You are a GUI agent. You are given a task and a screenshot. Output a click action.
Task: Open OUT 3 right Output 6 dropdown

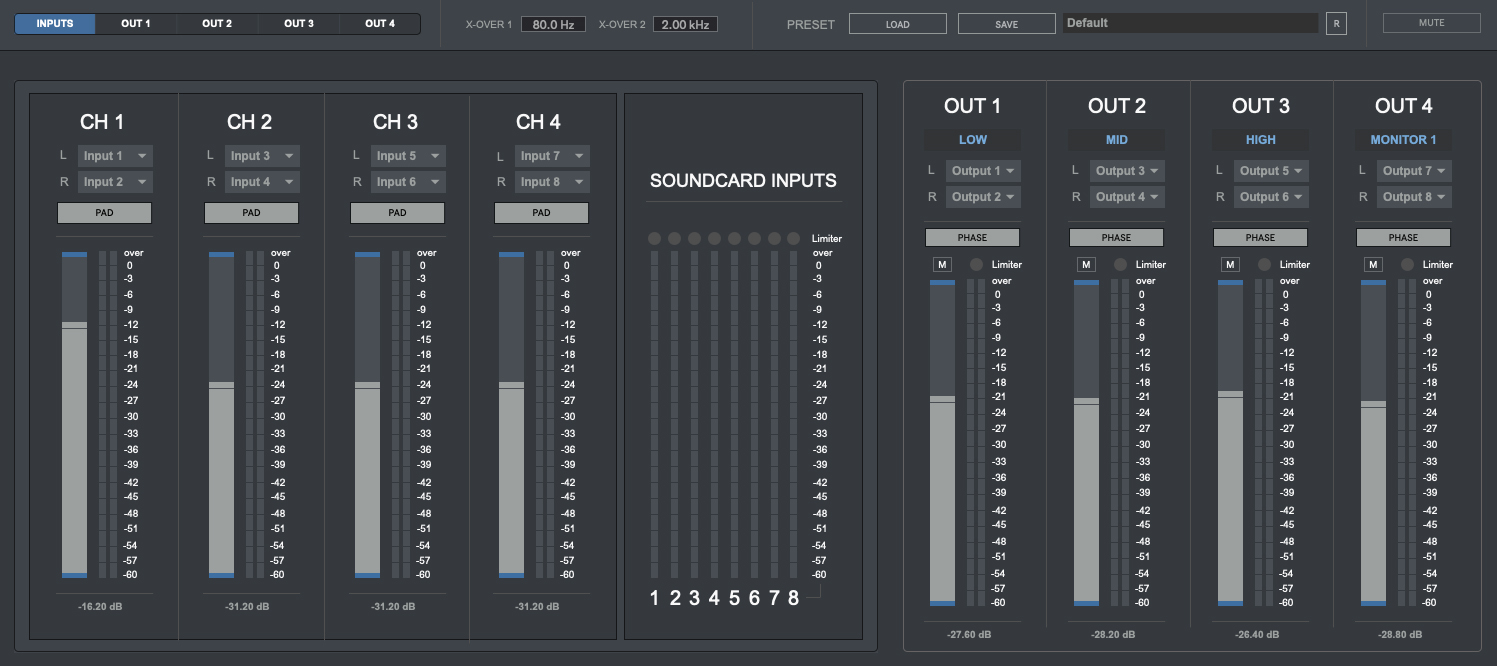coord(1271,197)
